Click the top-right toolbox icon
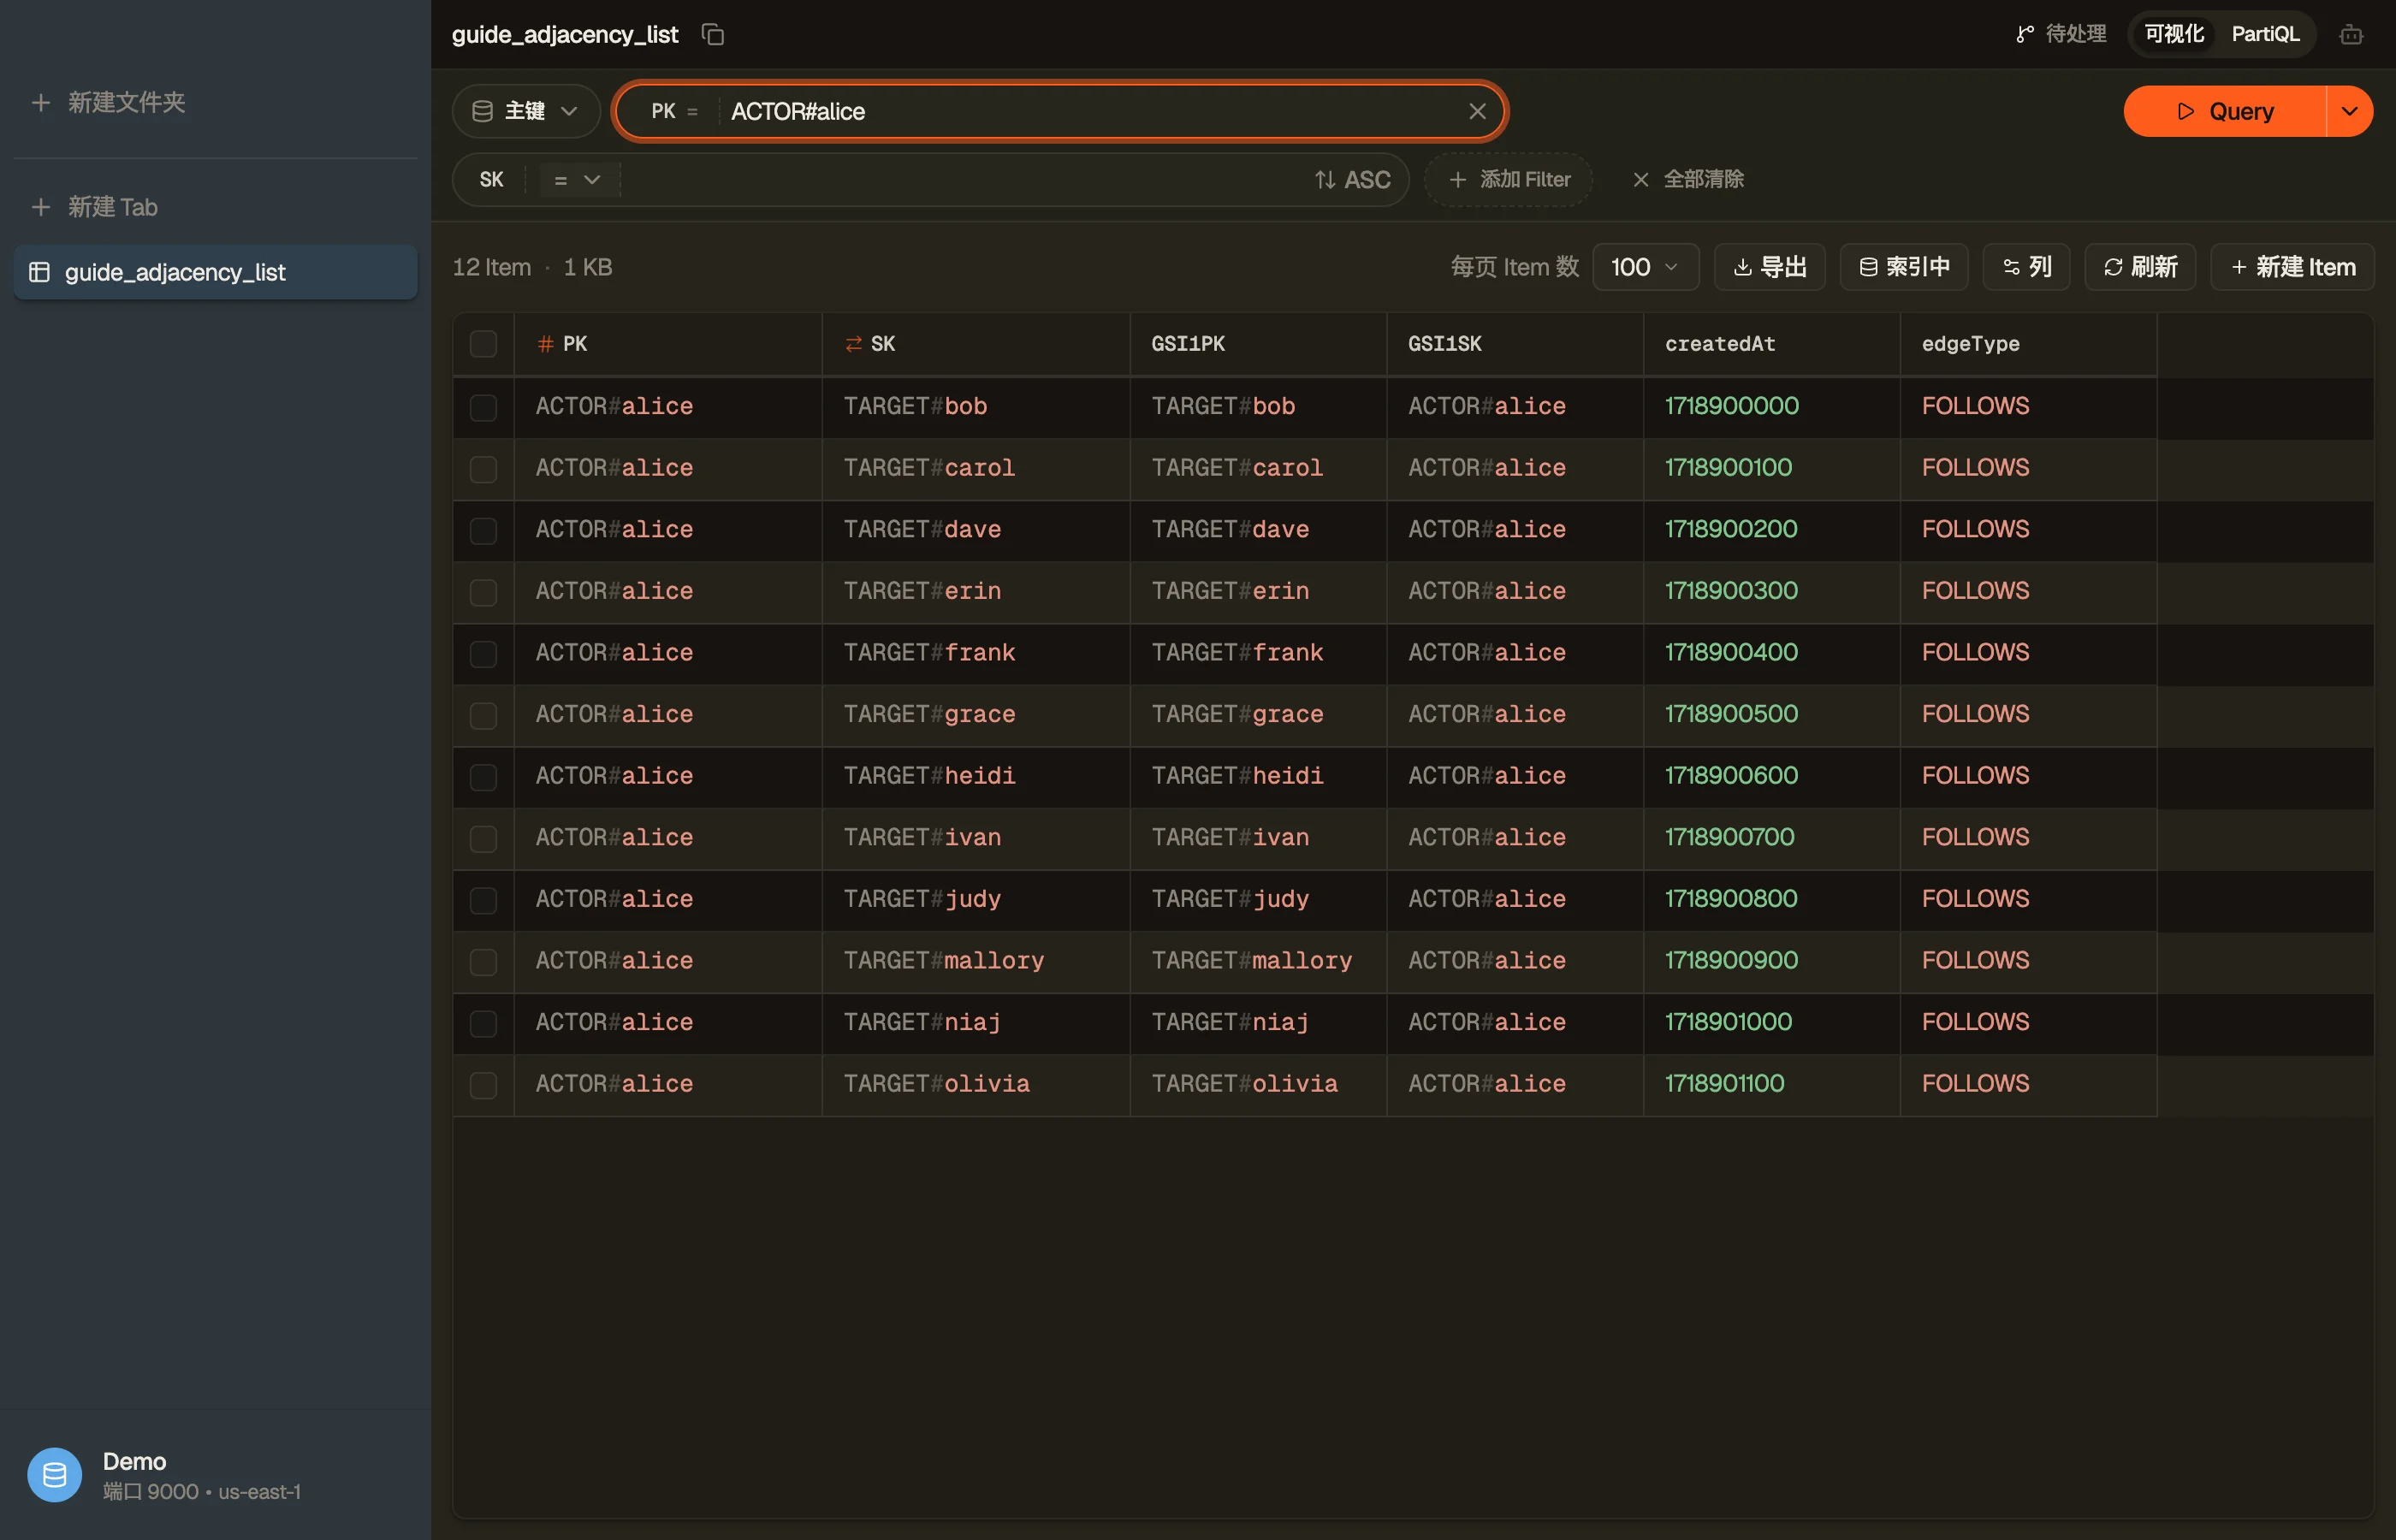The width and height of the screenshot is (2396, 1540). pos(2351,34)
